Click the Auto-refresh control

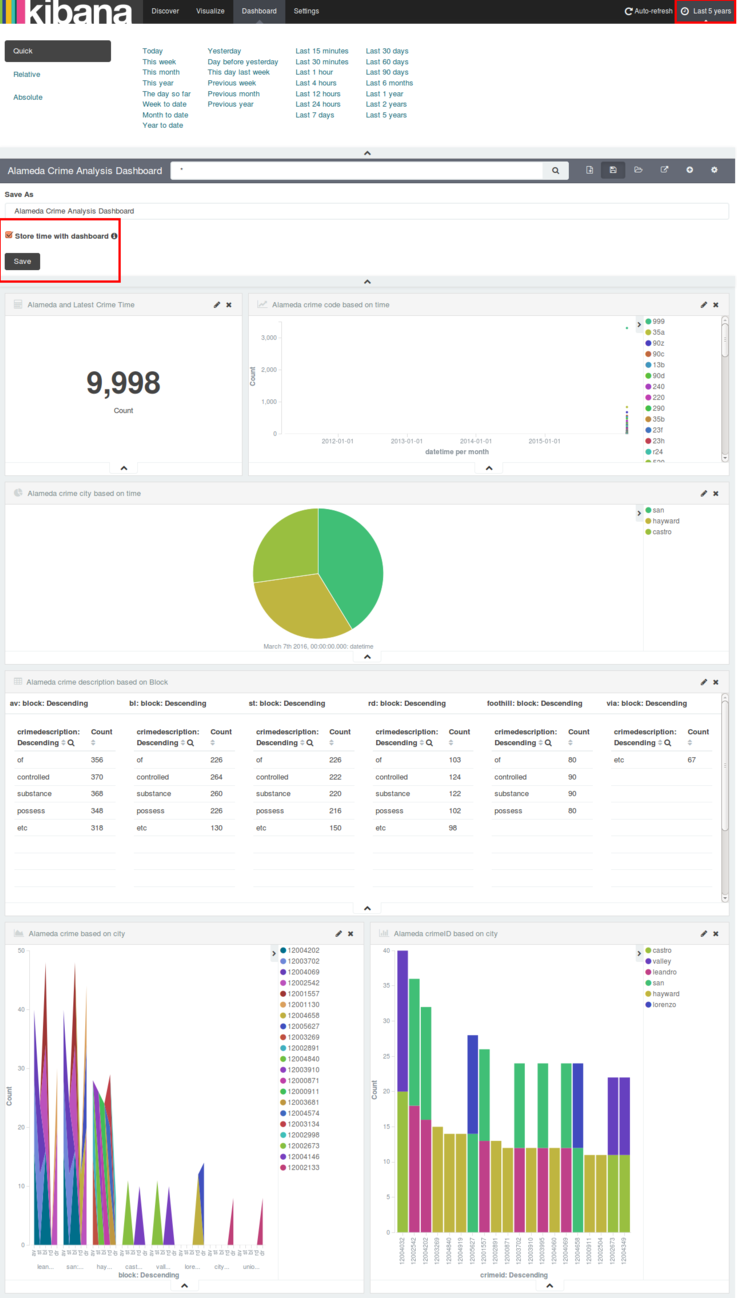[648, 11]
